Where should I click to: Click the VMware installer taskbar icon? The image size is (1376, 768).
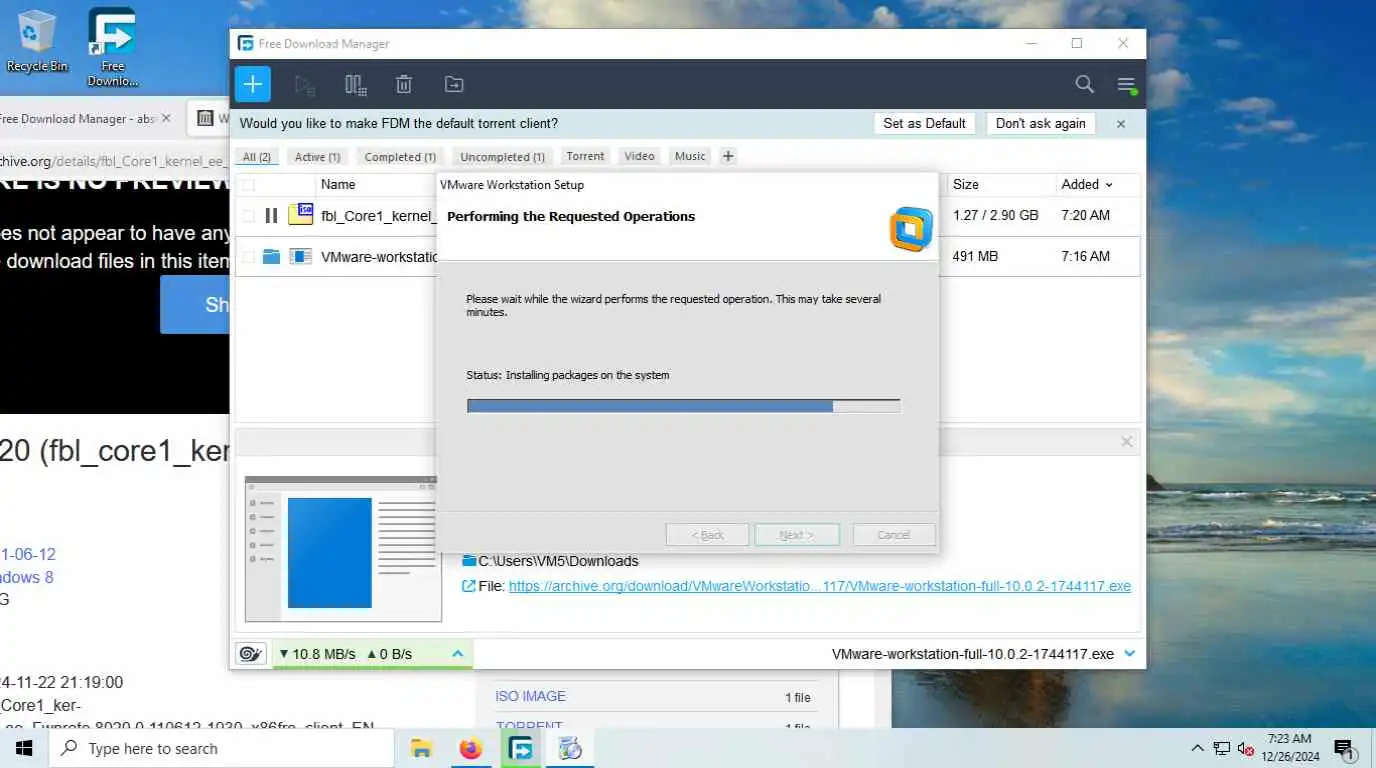click(x=570, y=748)
